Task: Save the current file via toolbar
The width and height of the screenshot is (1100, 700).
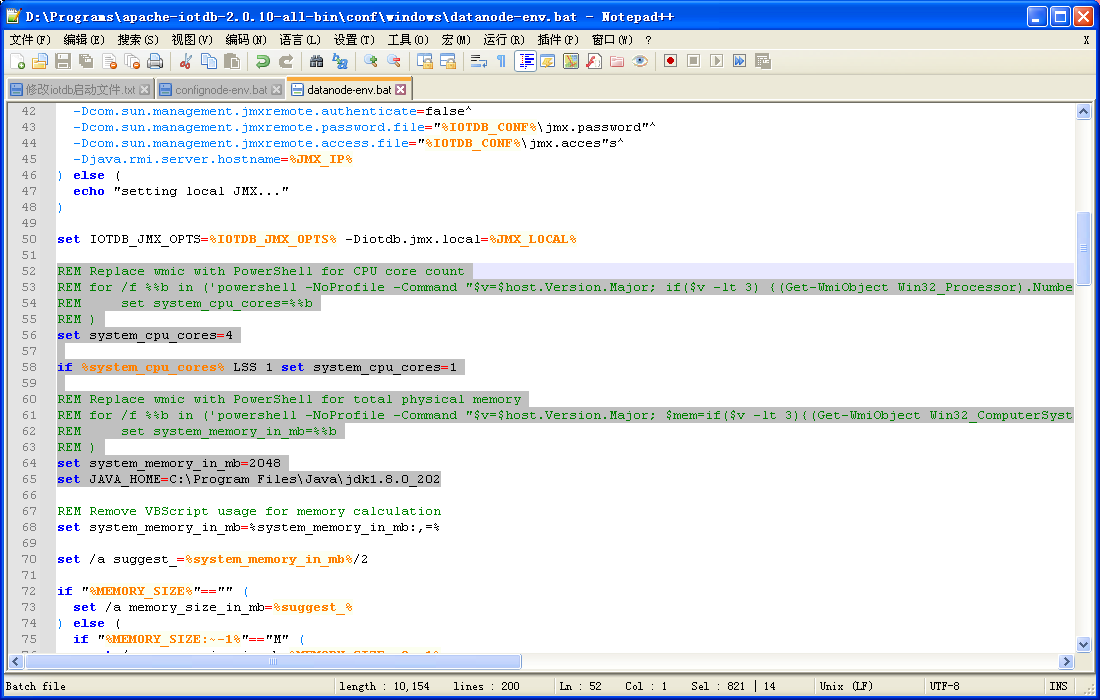Action: tap(63, 62)
